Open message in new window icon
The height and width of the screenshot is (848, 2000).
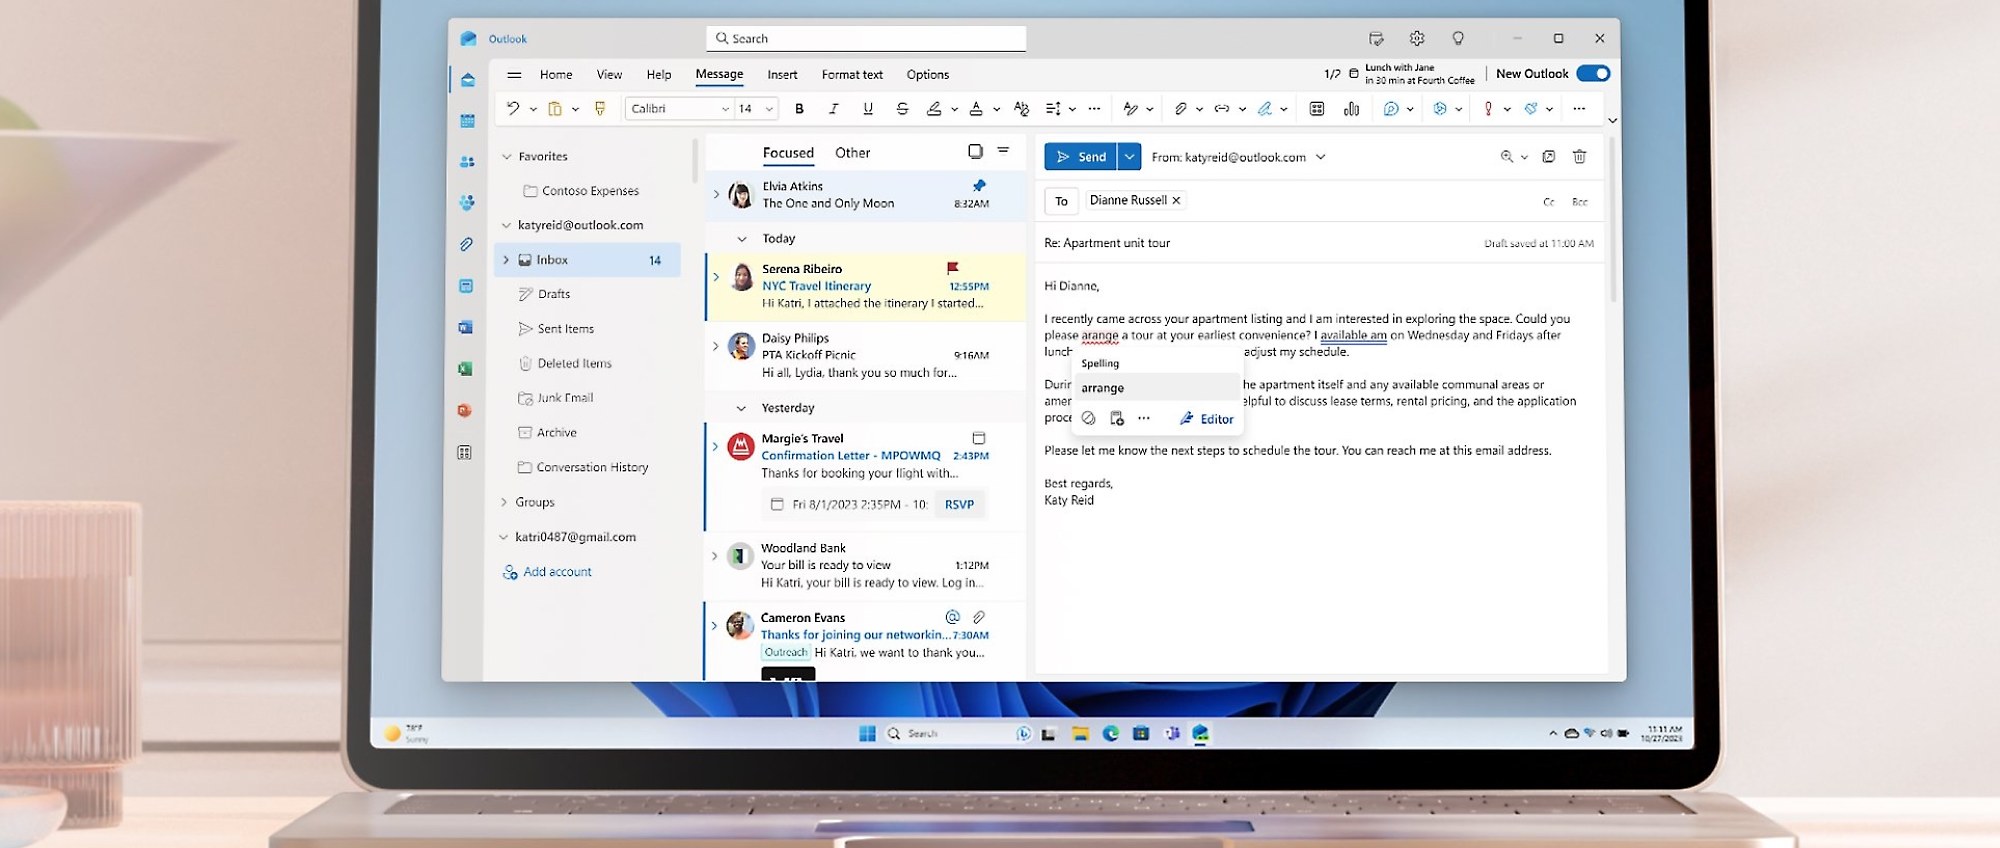[1548, 156]
